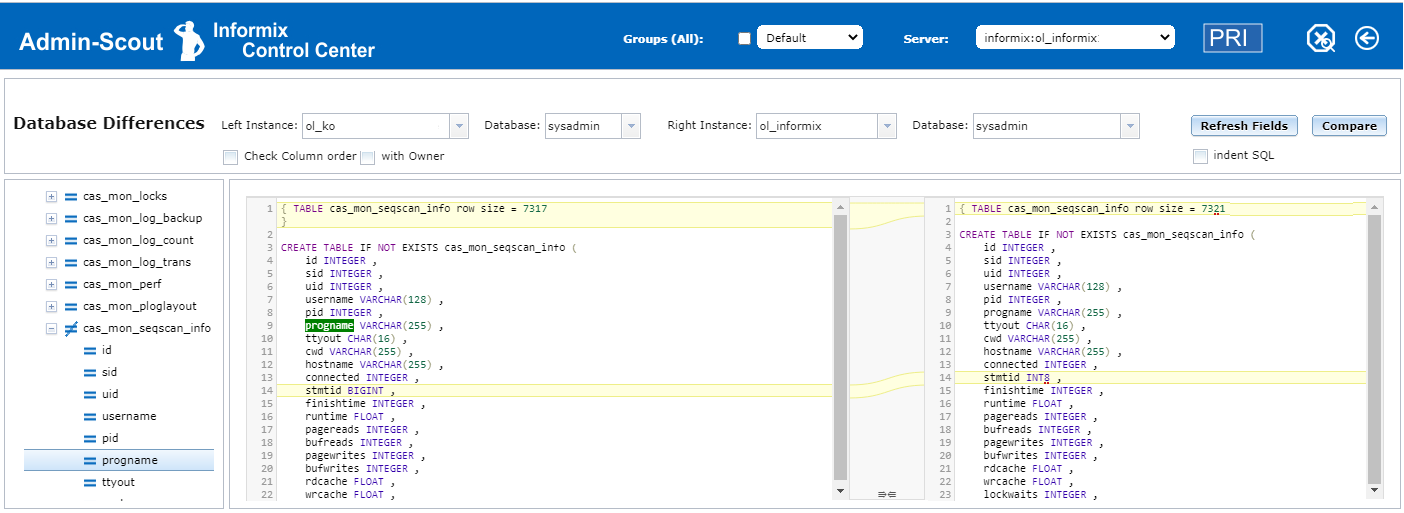Click the Admin-Scout soldier logo icon
The width and height of the screenshot is (1404, 513).
(189, 40)
